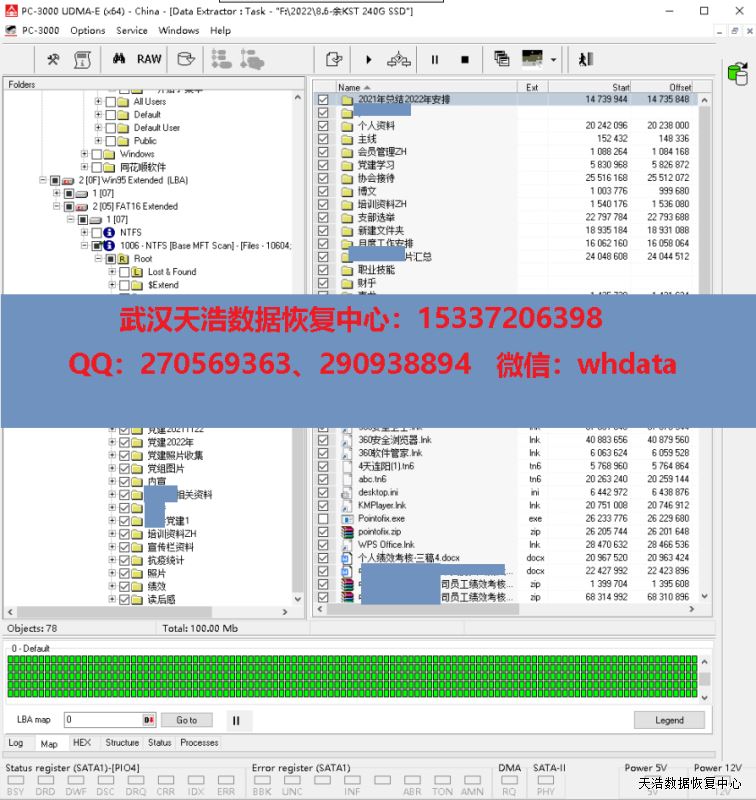Image resolution: width=756 pixels, height=800 pixels.
Task: Click the pause icon beside Go to
Action: click(236, 720)
